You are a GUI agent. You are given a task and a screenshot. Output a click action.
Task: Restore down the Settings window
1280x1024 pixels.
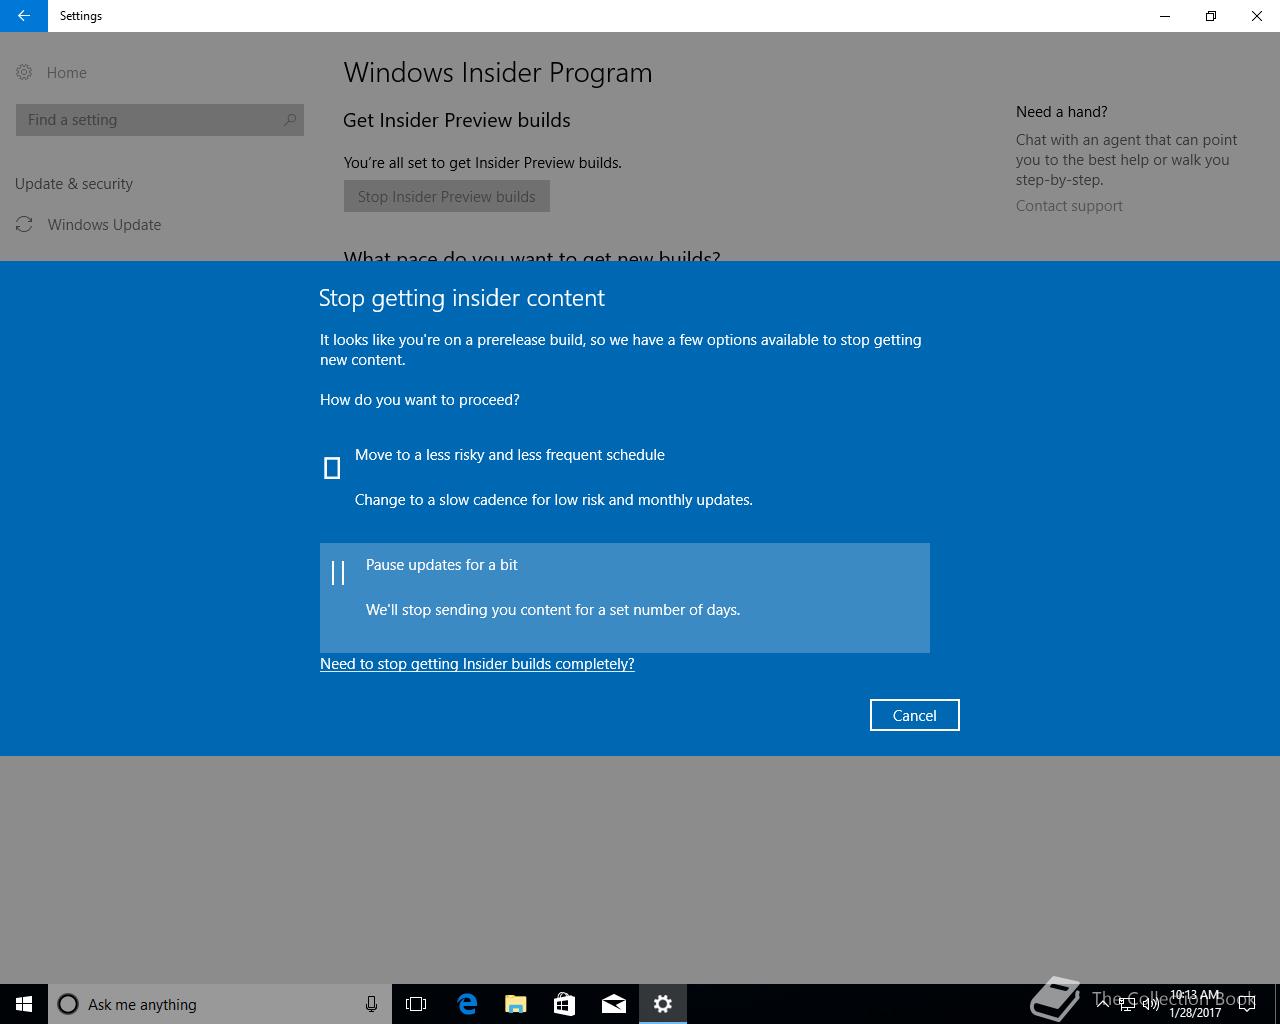click(1211, 16)
